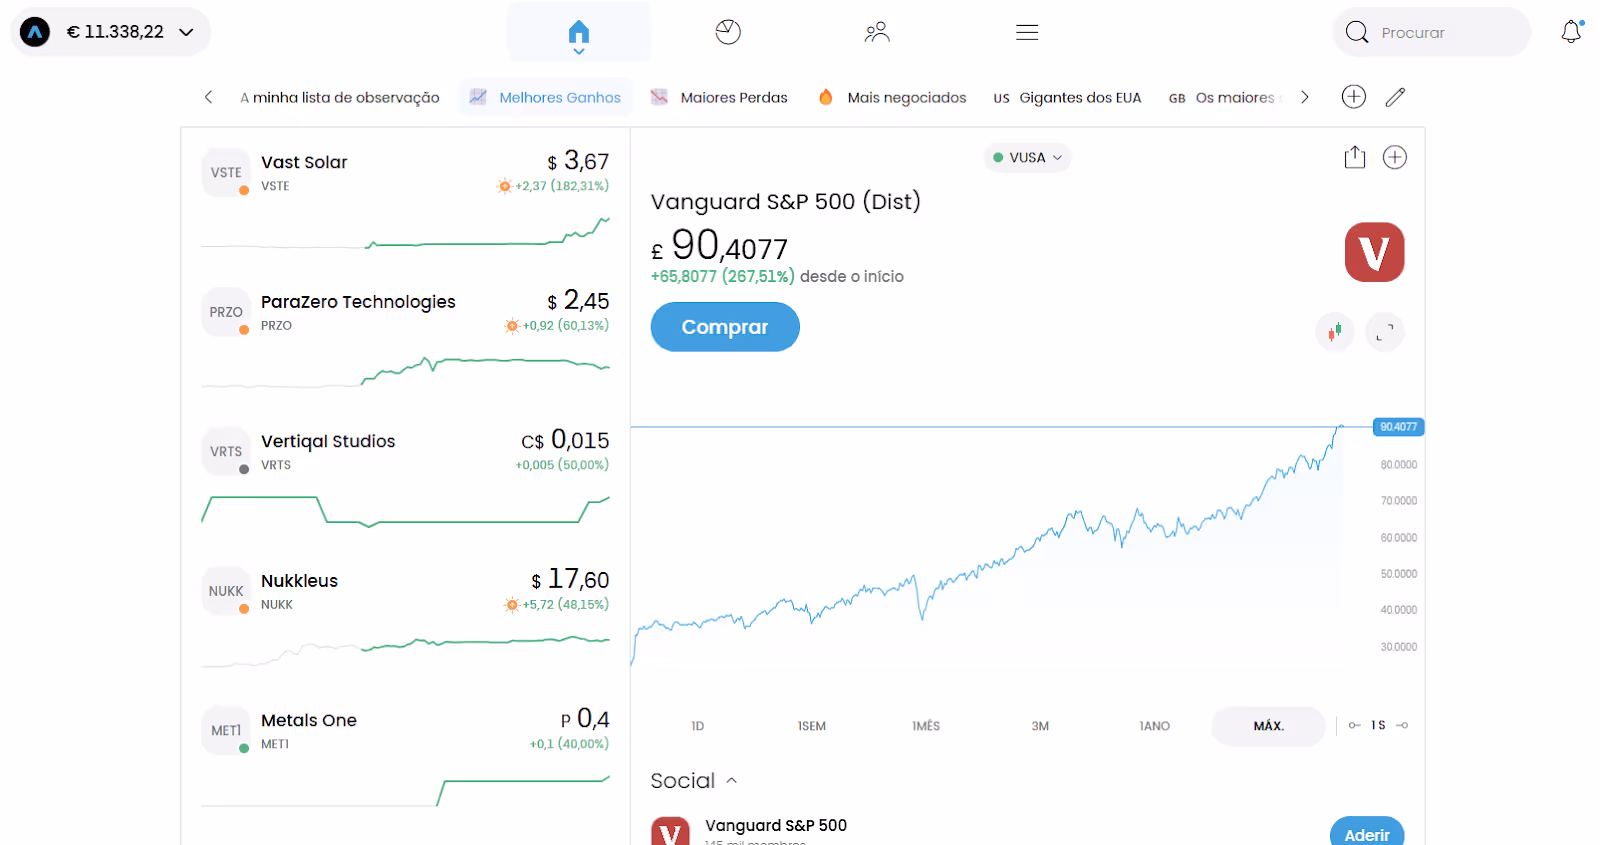Select Maiores Perdas tab

pyautogui.click(x=719, y=97)
